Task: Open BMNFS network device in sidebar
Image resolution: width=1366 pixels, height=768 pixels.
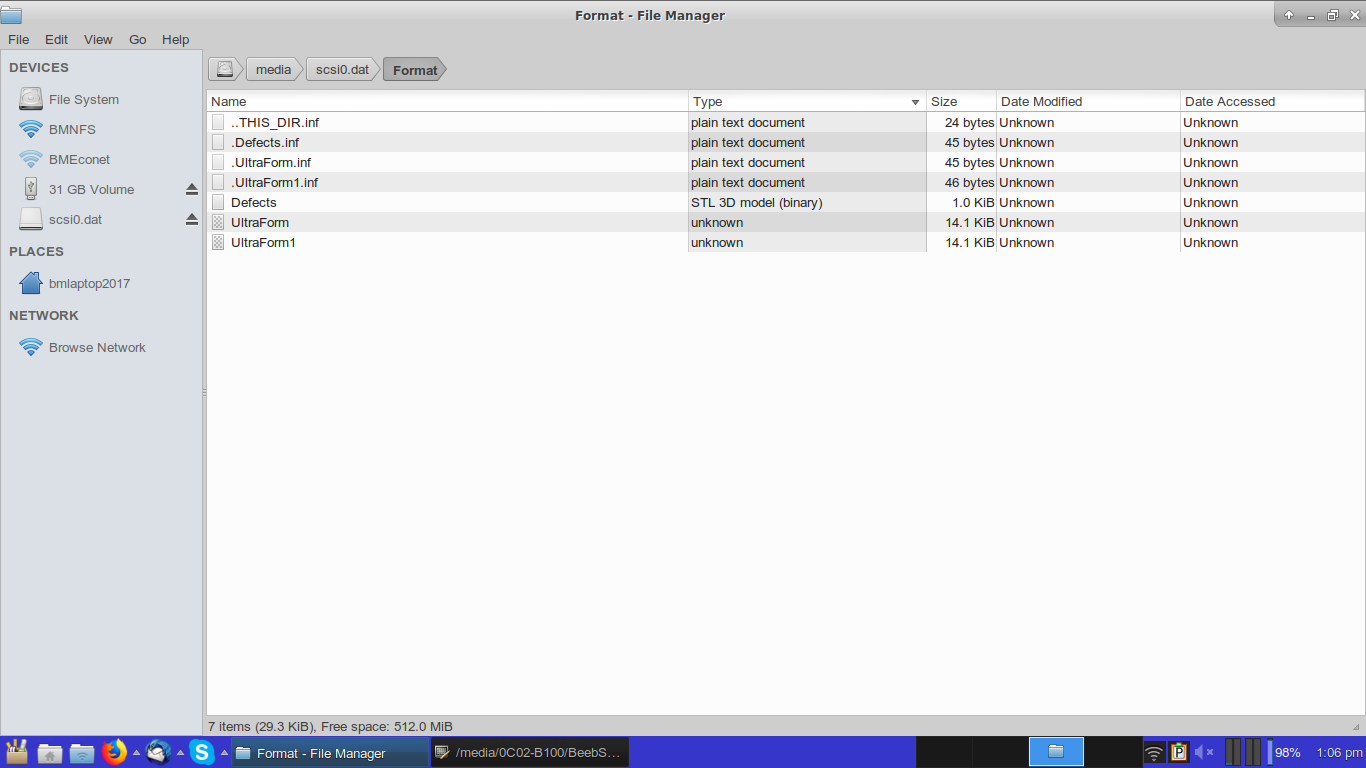Action: [72, 130]
